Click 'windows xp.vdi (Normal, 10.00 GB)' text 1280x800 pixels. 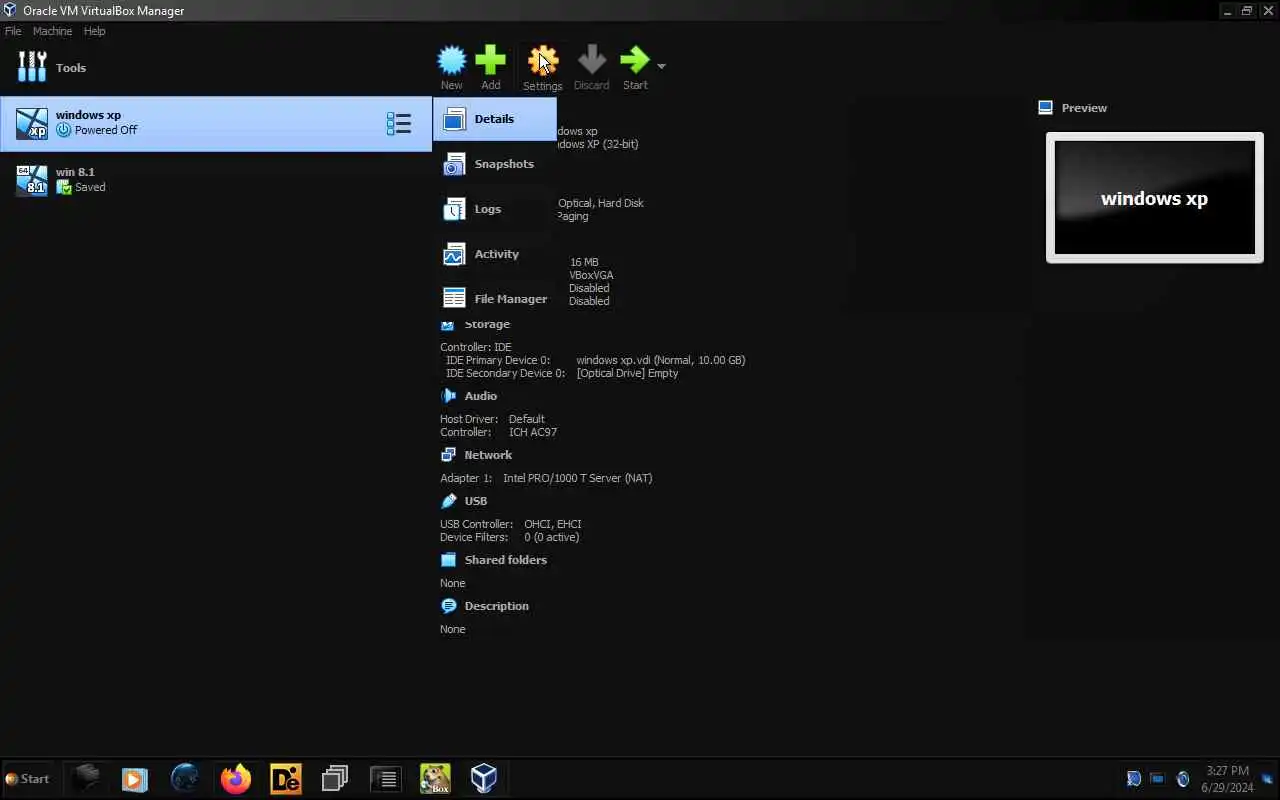coord(660,360)
